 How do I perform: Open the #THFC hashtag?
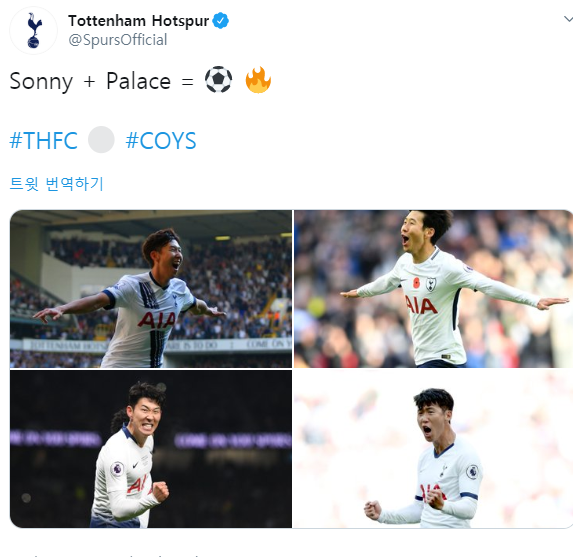[x=43, y=140]
